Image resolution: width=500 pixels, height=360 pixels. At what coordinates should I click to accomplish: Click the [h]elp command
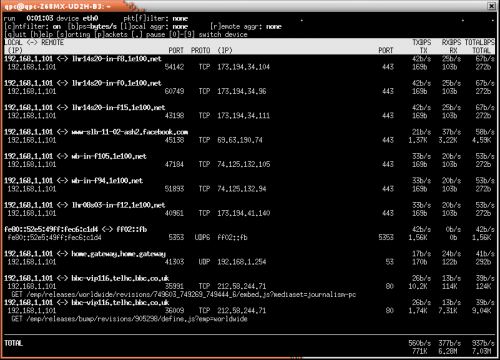pos(42,34)
